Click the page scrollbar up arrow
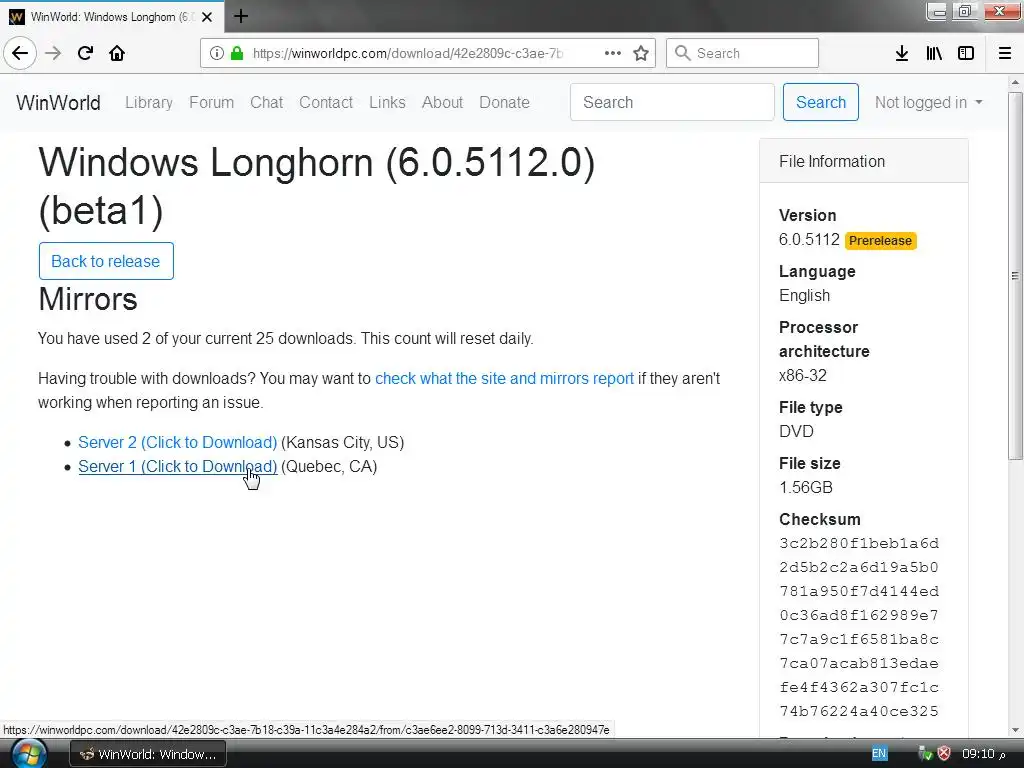This screenshot has width=1024, height=768. point(1015,82)
